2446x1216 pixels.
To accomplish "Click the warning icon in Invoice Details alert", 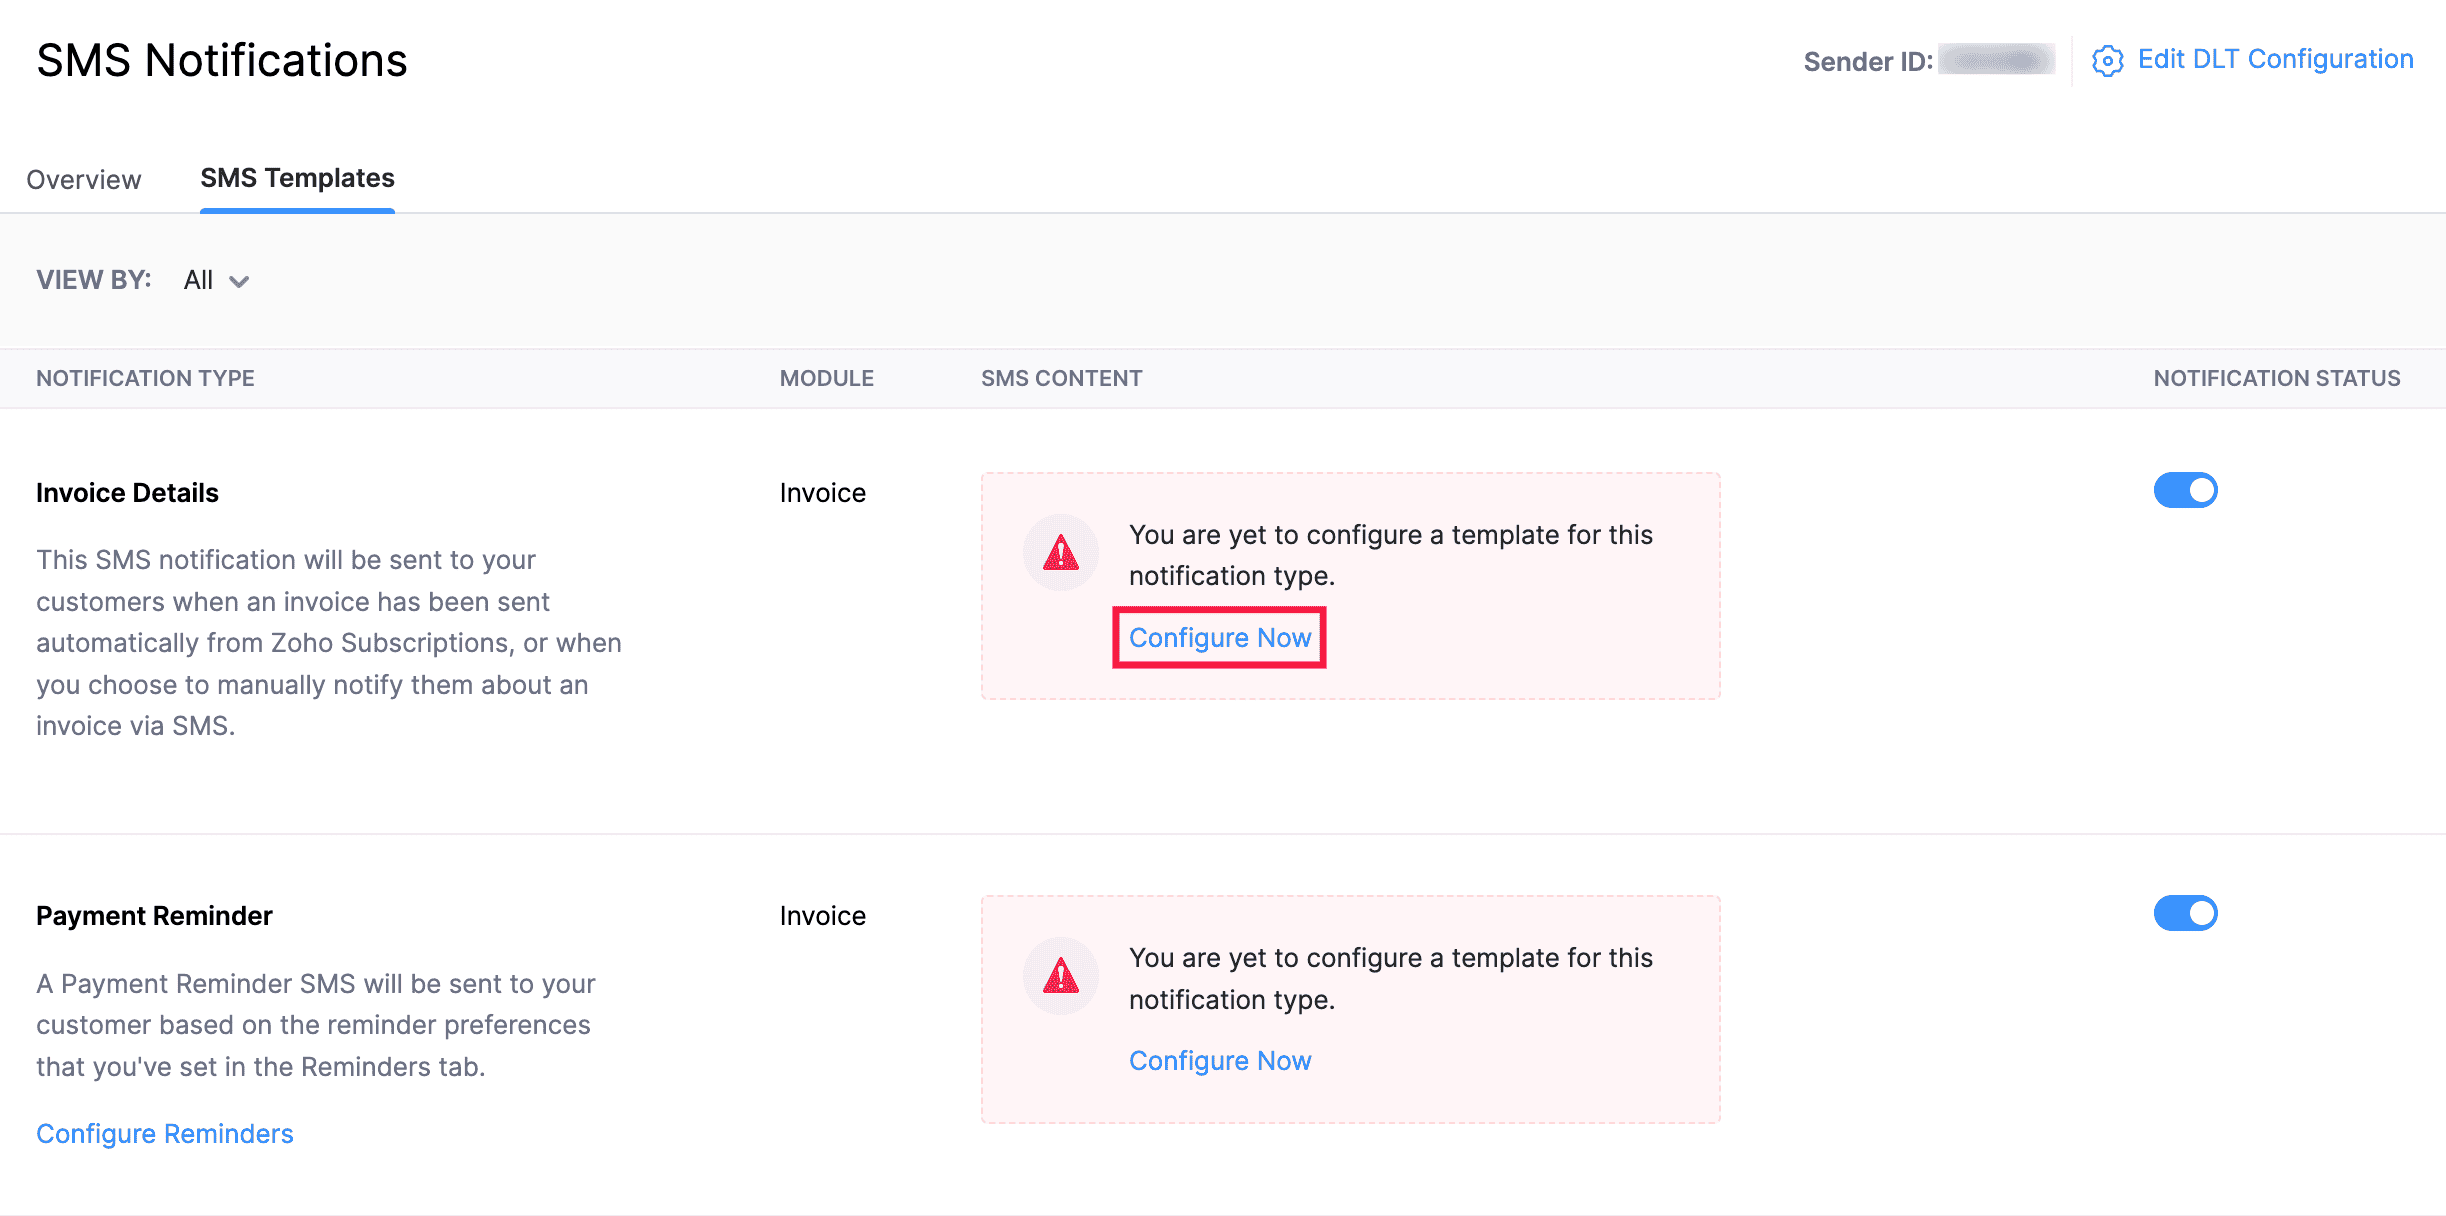I will [x=1060, y=551].
